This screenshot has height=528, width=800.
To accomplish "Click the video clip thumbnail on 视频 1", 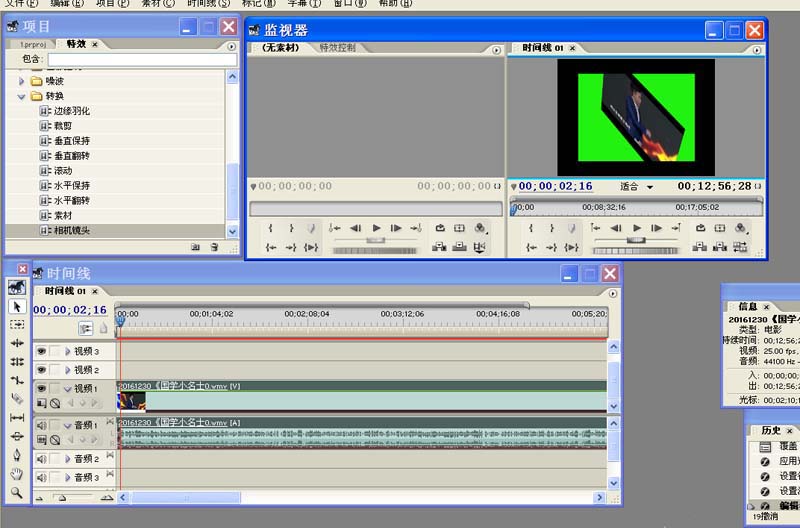I will pos(132,401).
